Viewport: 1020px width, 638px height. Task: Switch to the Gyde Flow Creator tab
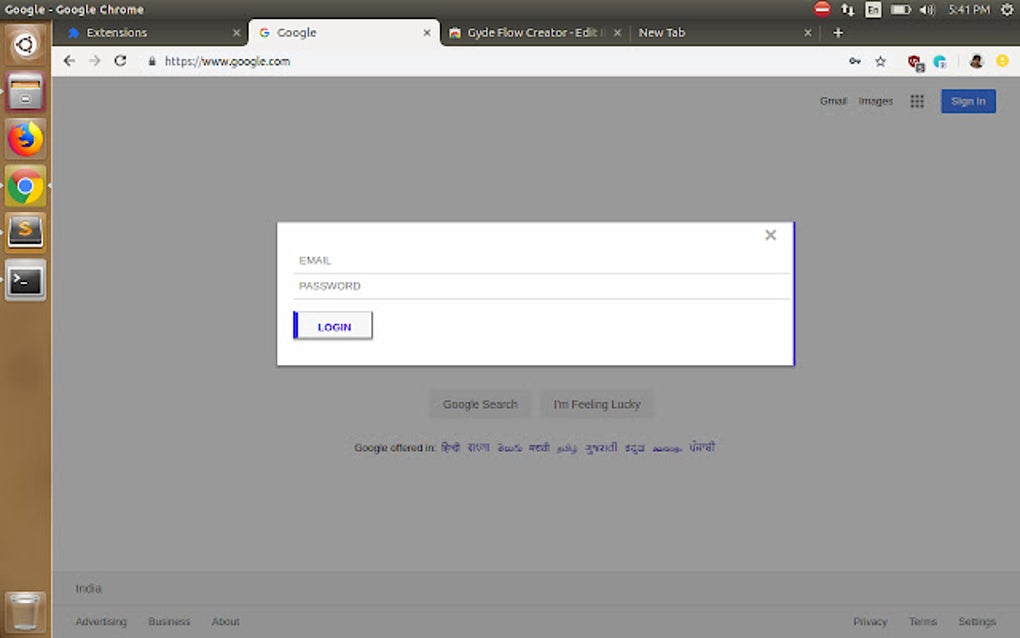point(520,32)
